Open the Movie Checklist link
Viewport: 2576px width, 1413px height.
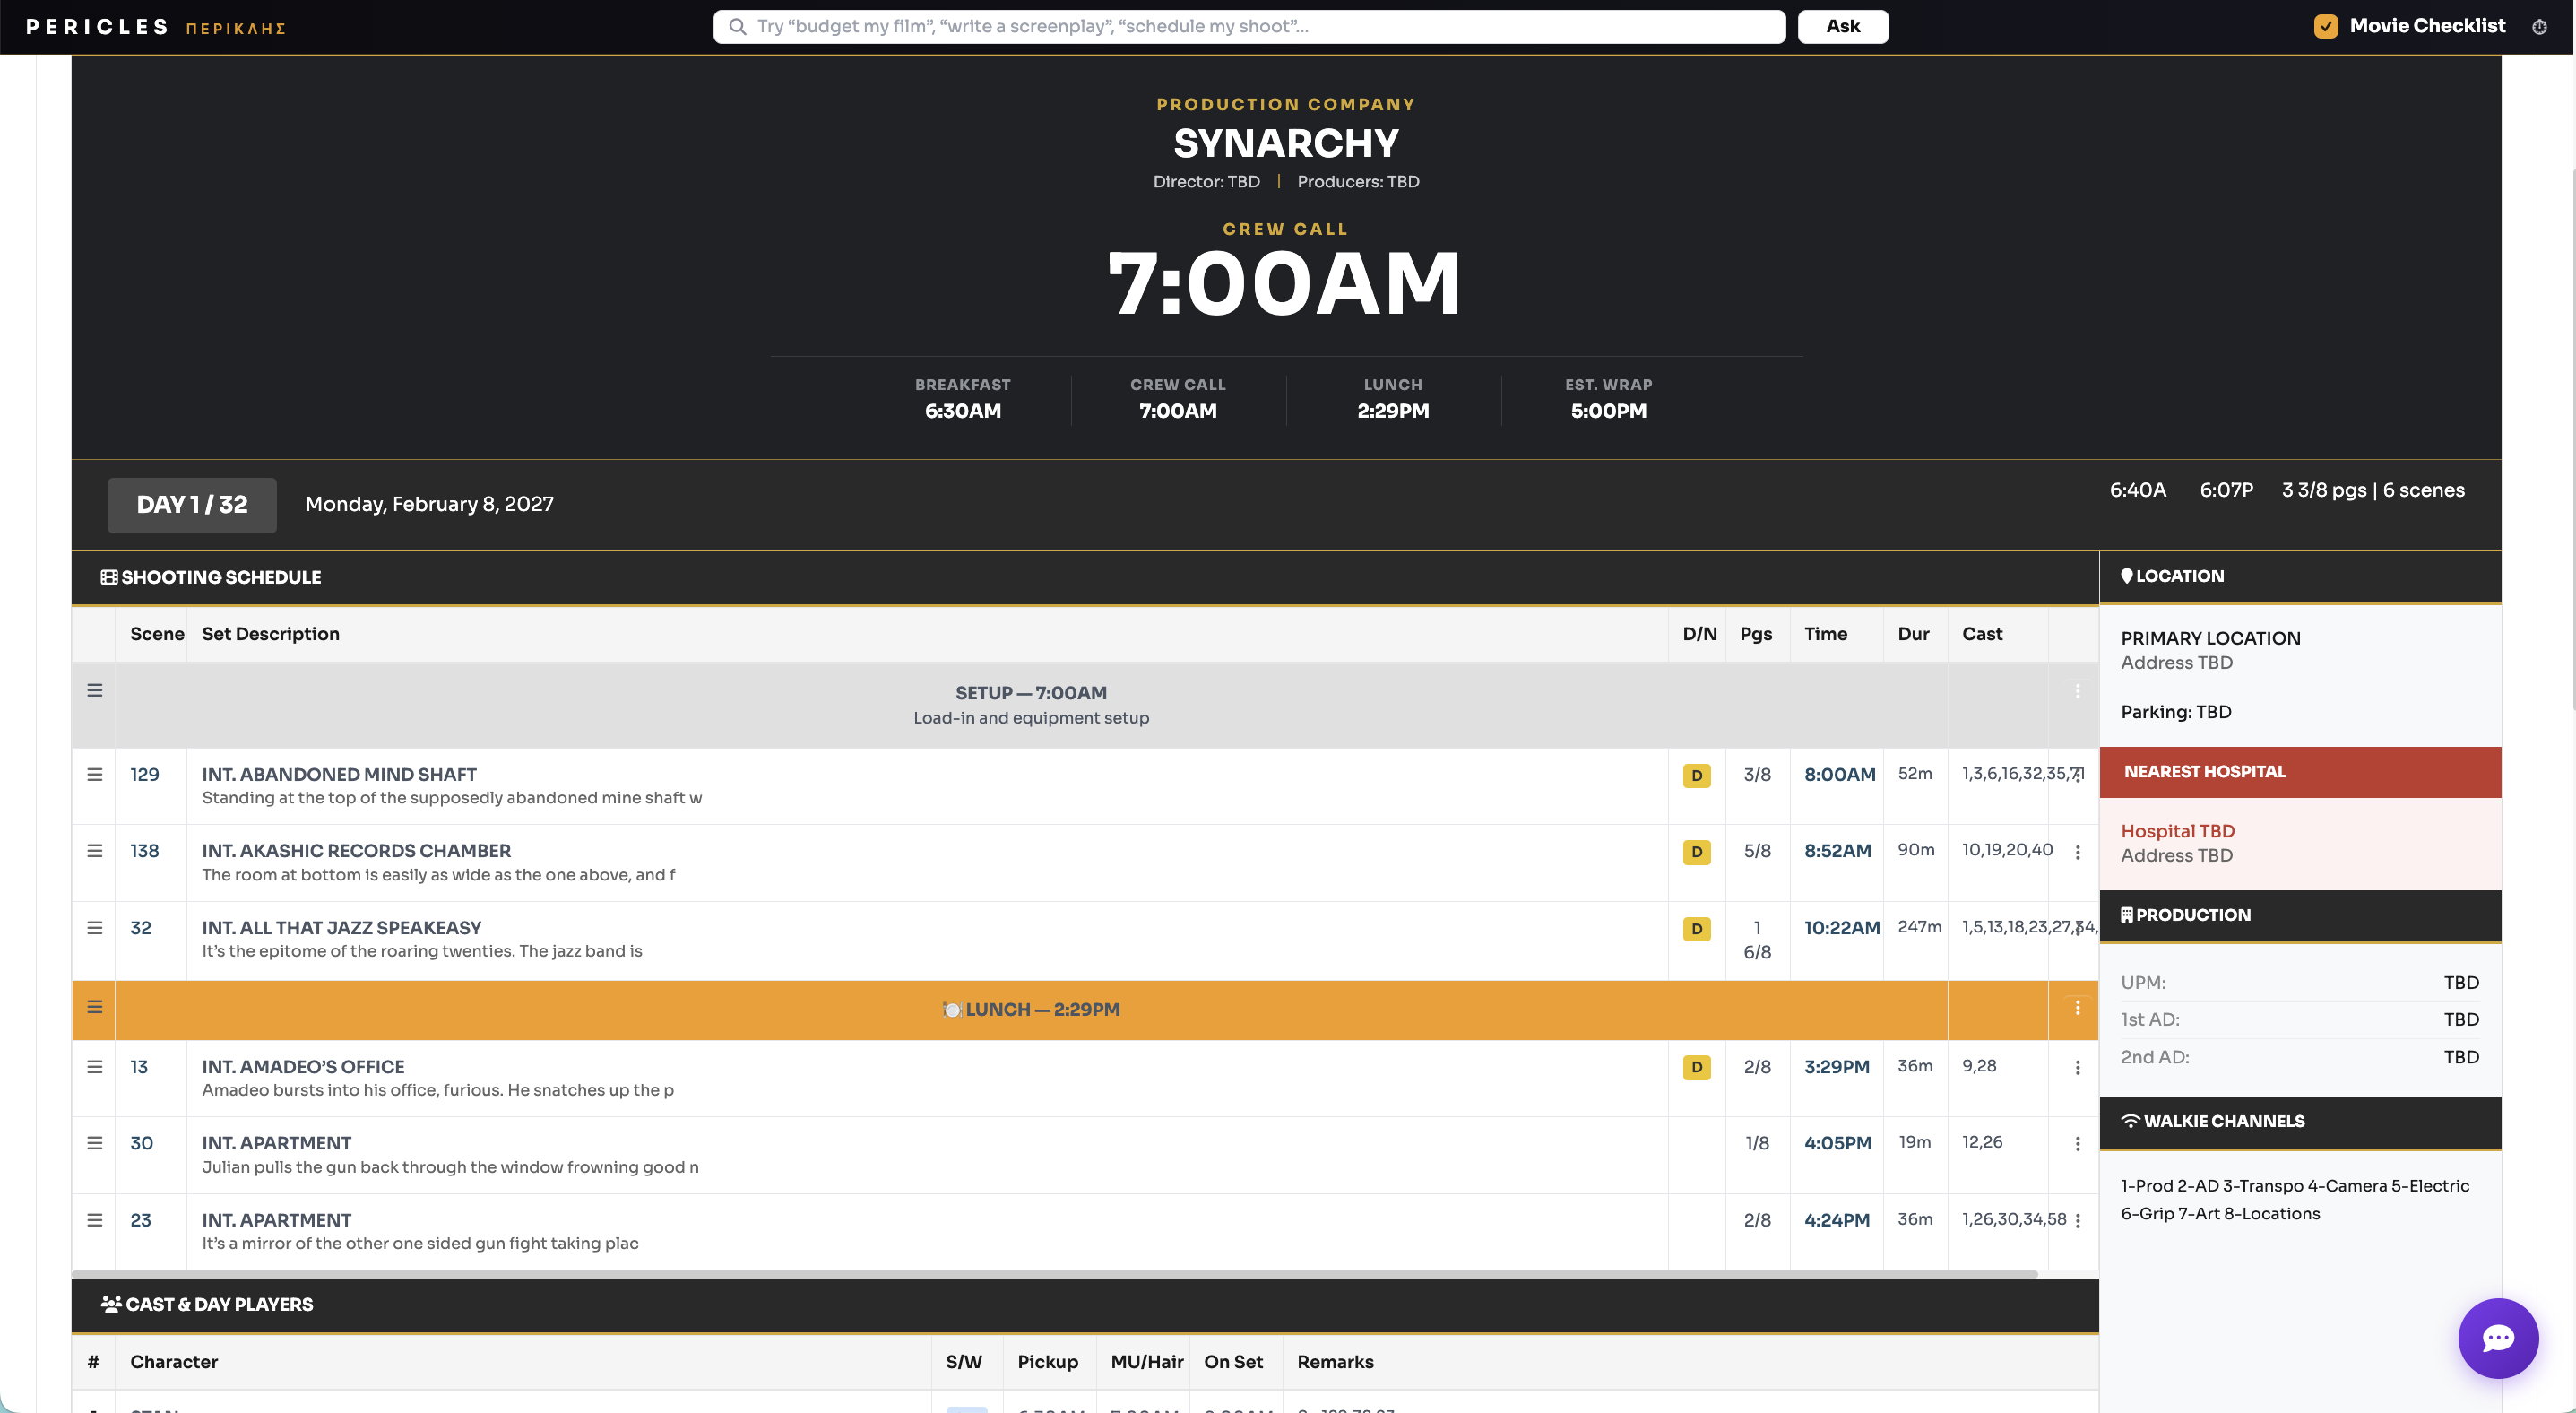[x=2427, y=26]
